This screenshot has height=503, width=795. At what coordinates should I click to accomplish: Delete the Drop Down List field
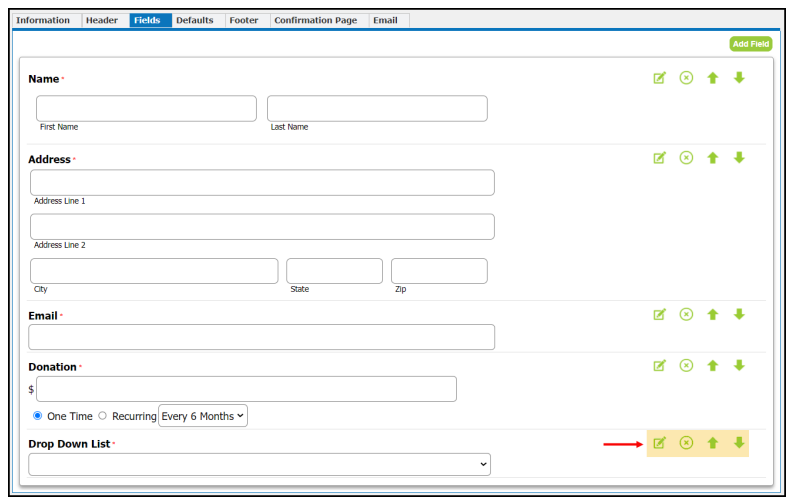pos(686,443)
